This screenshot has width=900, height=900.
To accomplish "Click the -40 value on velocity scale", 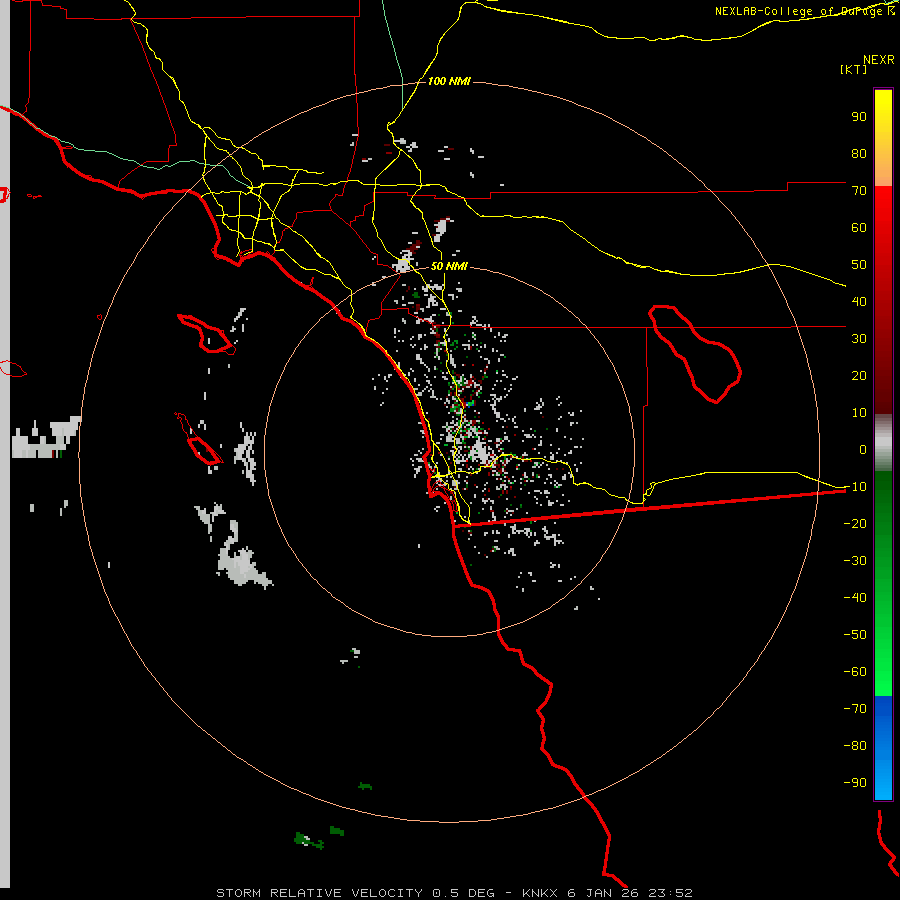I will (855, 598).
